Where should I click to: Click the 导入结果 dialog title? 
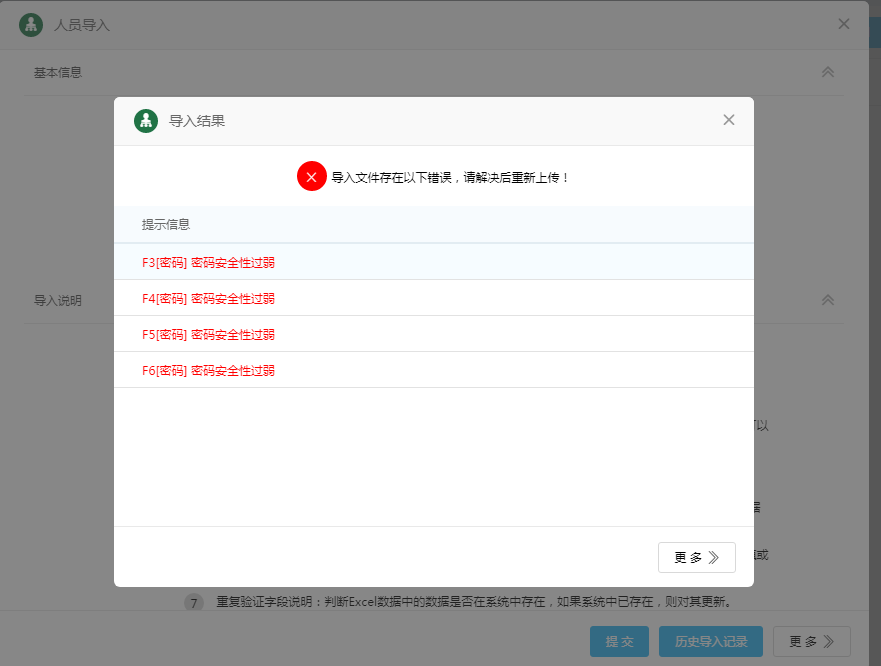pos(197,121)
